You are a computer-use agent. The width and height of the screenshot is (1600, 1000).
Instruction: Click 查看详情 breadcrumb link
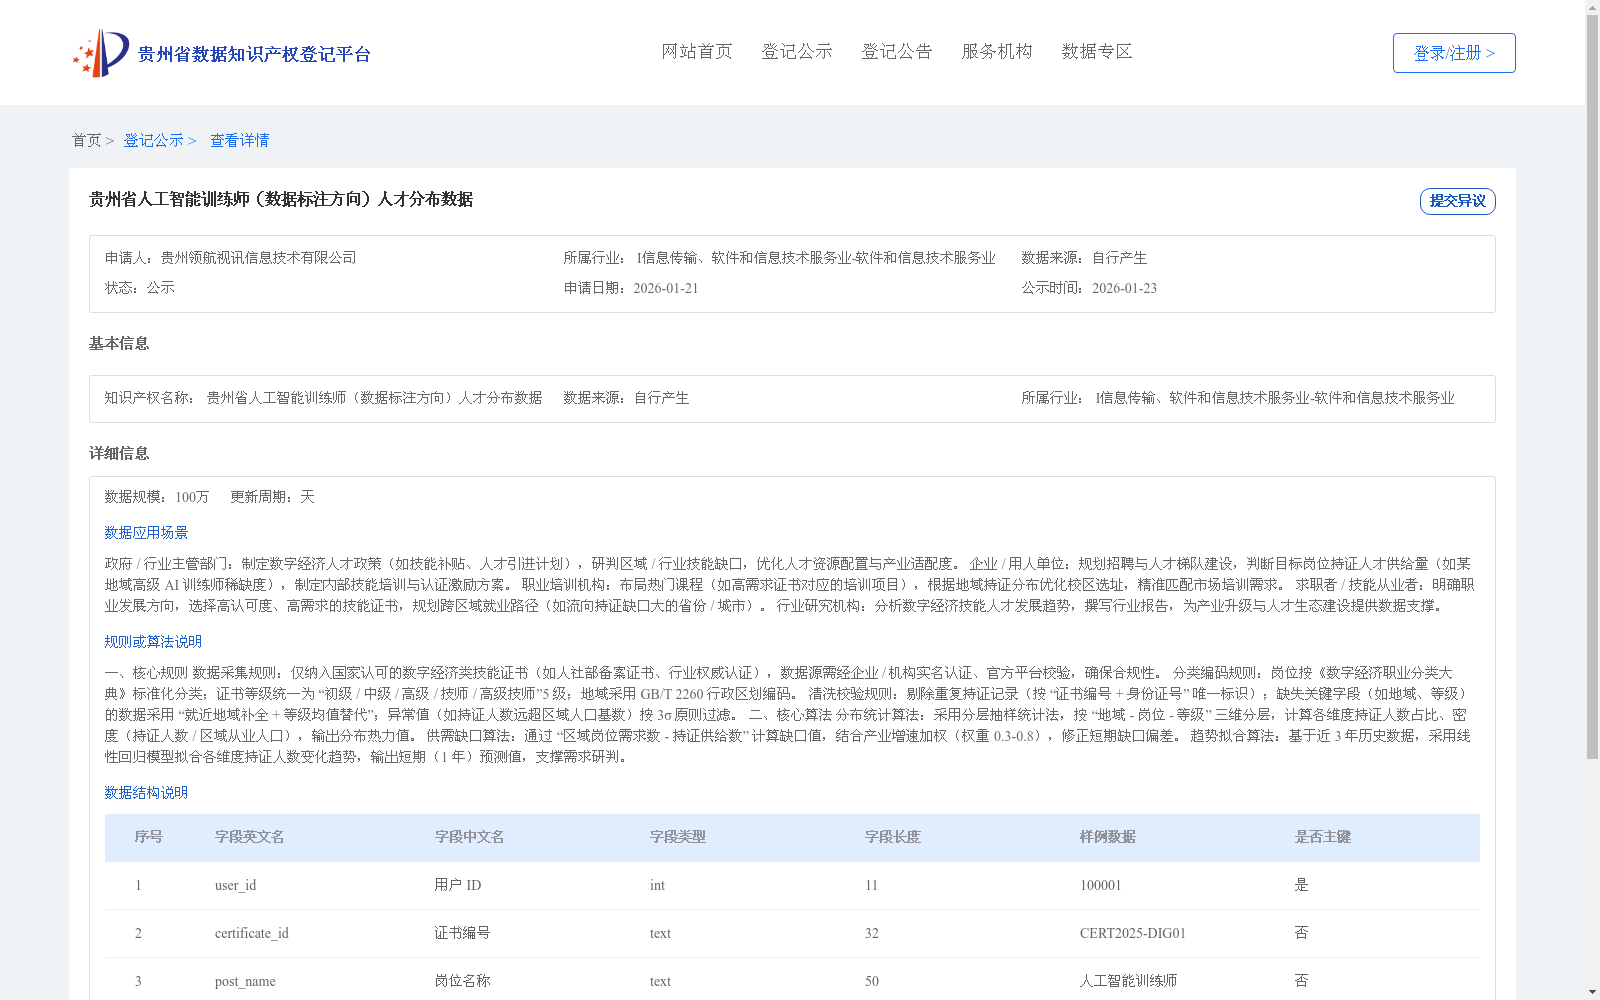coord(239,141)
